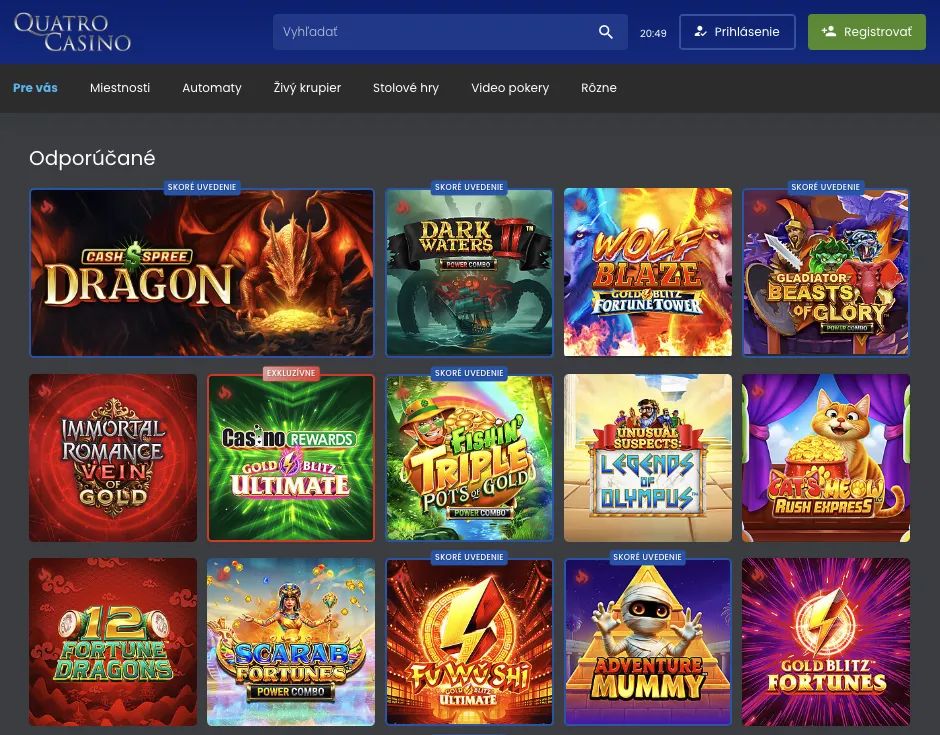Click Skoré uvedenie badge above Cash Spree Dragon

pyautogui.click(x=202, y=187)
